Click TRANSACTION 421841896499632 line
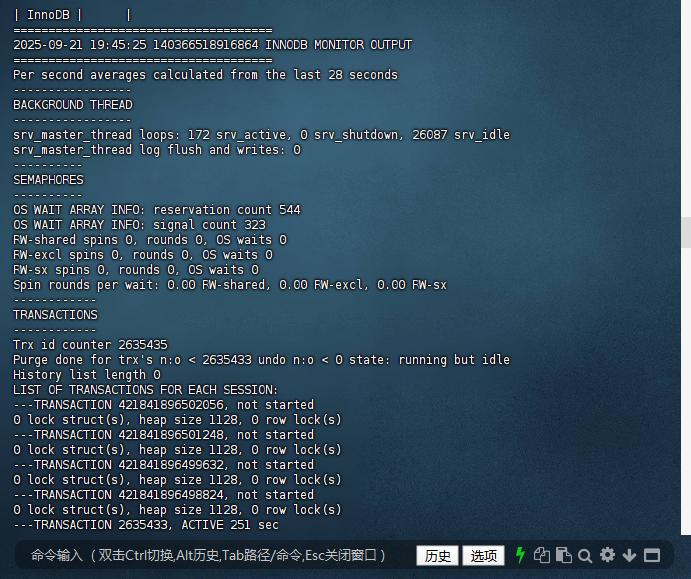This screenshot has width=691, height=579. [163, 464]
